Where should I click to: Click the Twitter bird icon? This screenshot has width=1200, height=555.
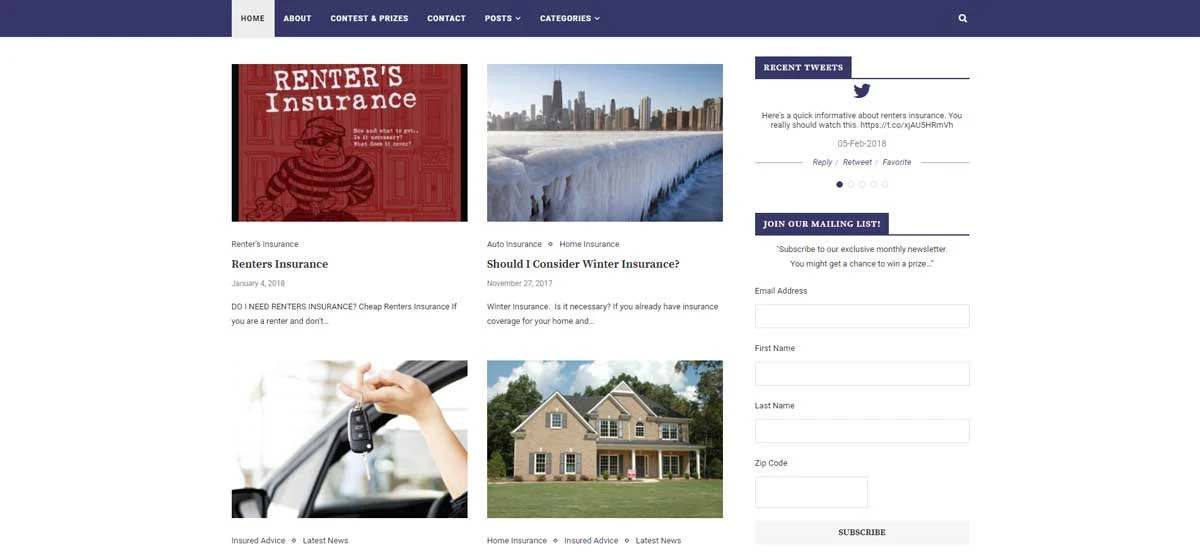click(x=862, y=91)
